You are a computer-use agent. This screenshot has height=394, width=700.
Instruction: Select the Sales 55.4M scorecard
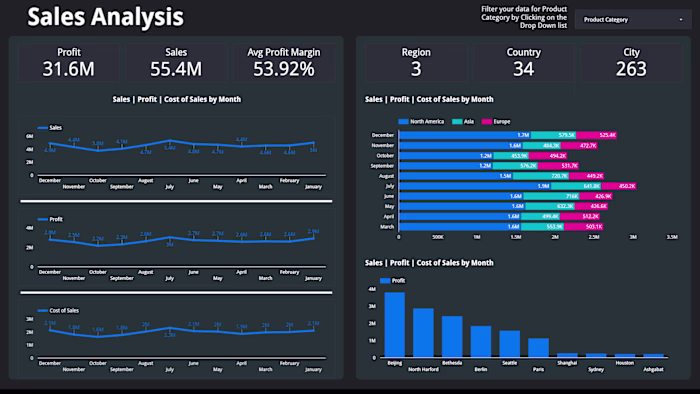[x=176, y=63]
